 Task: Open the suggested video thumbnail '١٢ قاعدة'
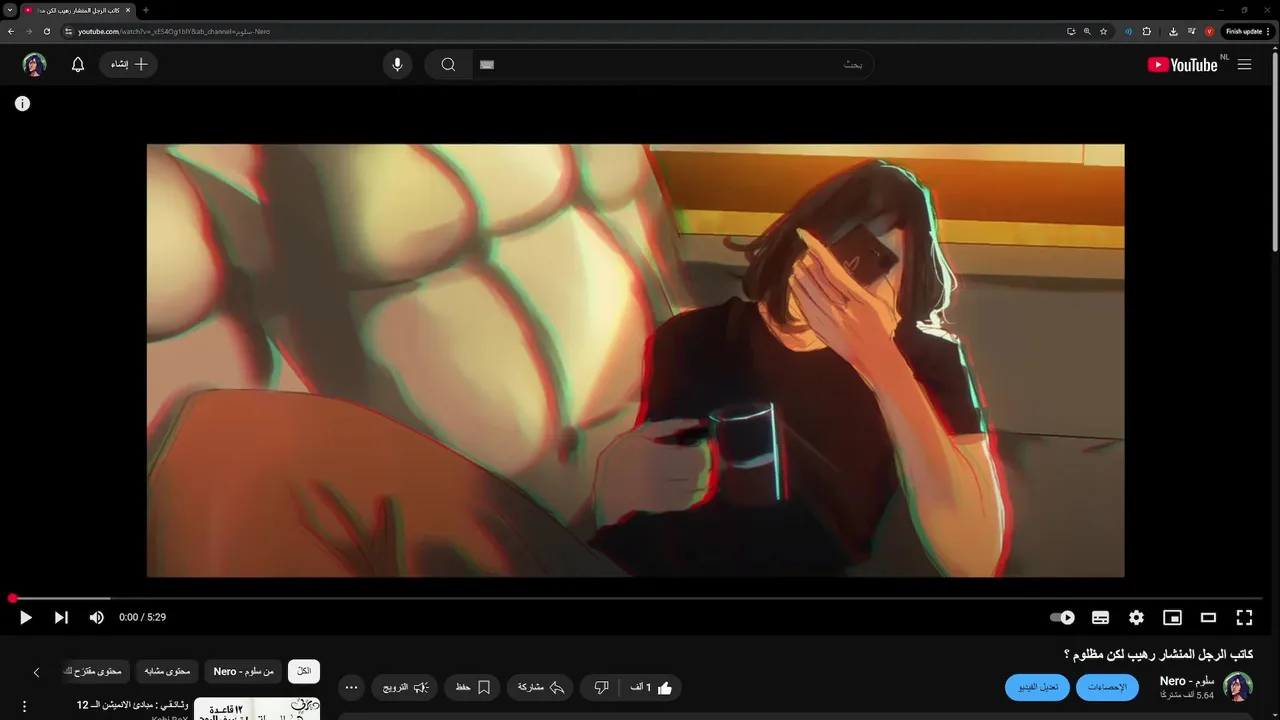(257, 709)
